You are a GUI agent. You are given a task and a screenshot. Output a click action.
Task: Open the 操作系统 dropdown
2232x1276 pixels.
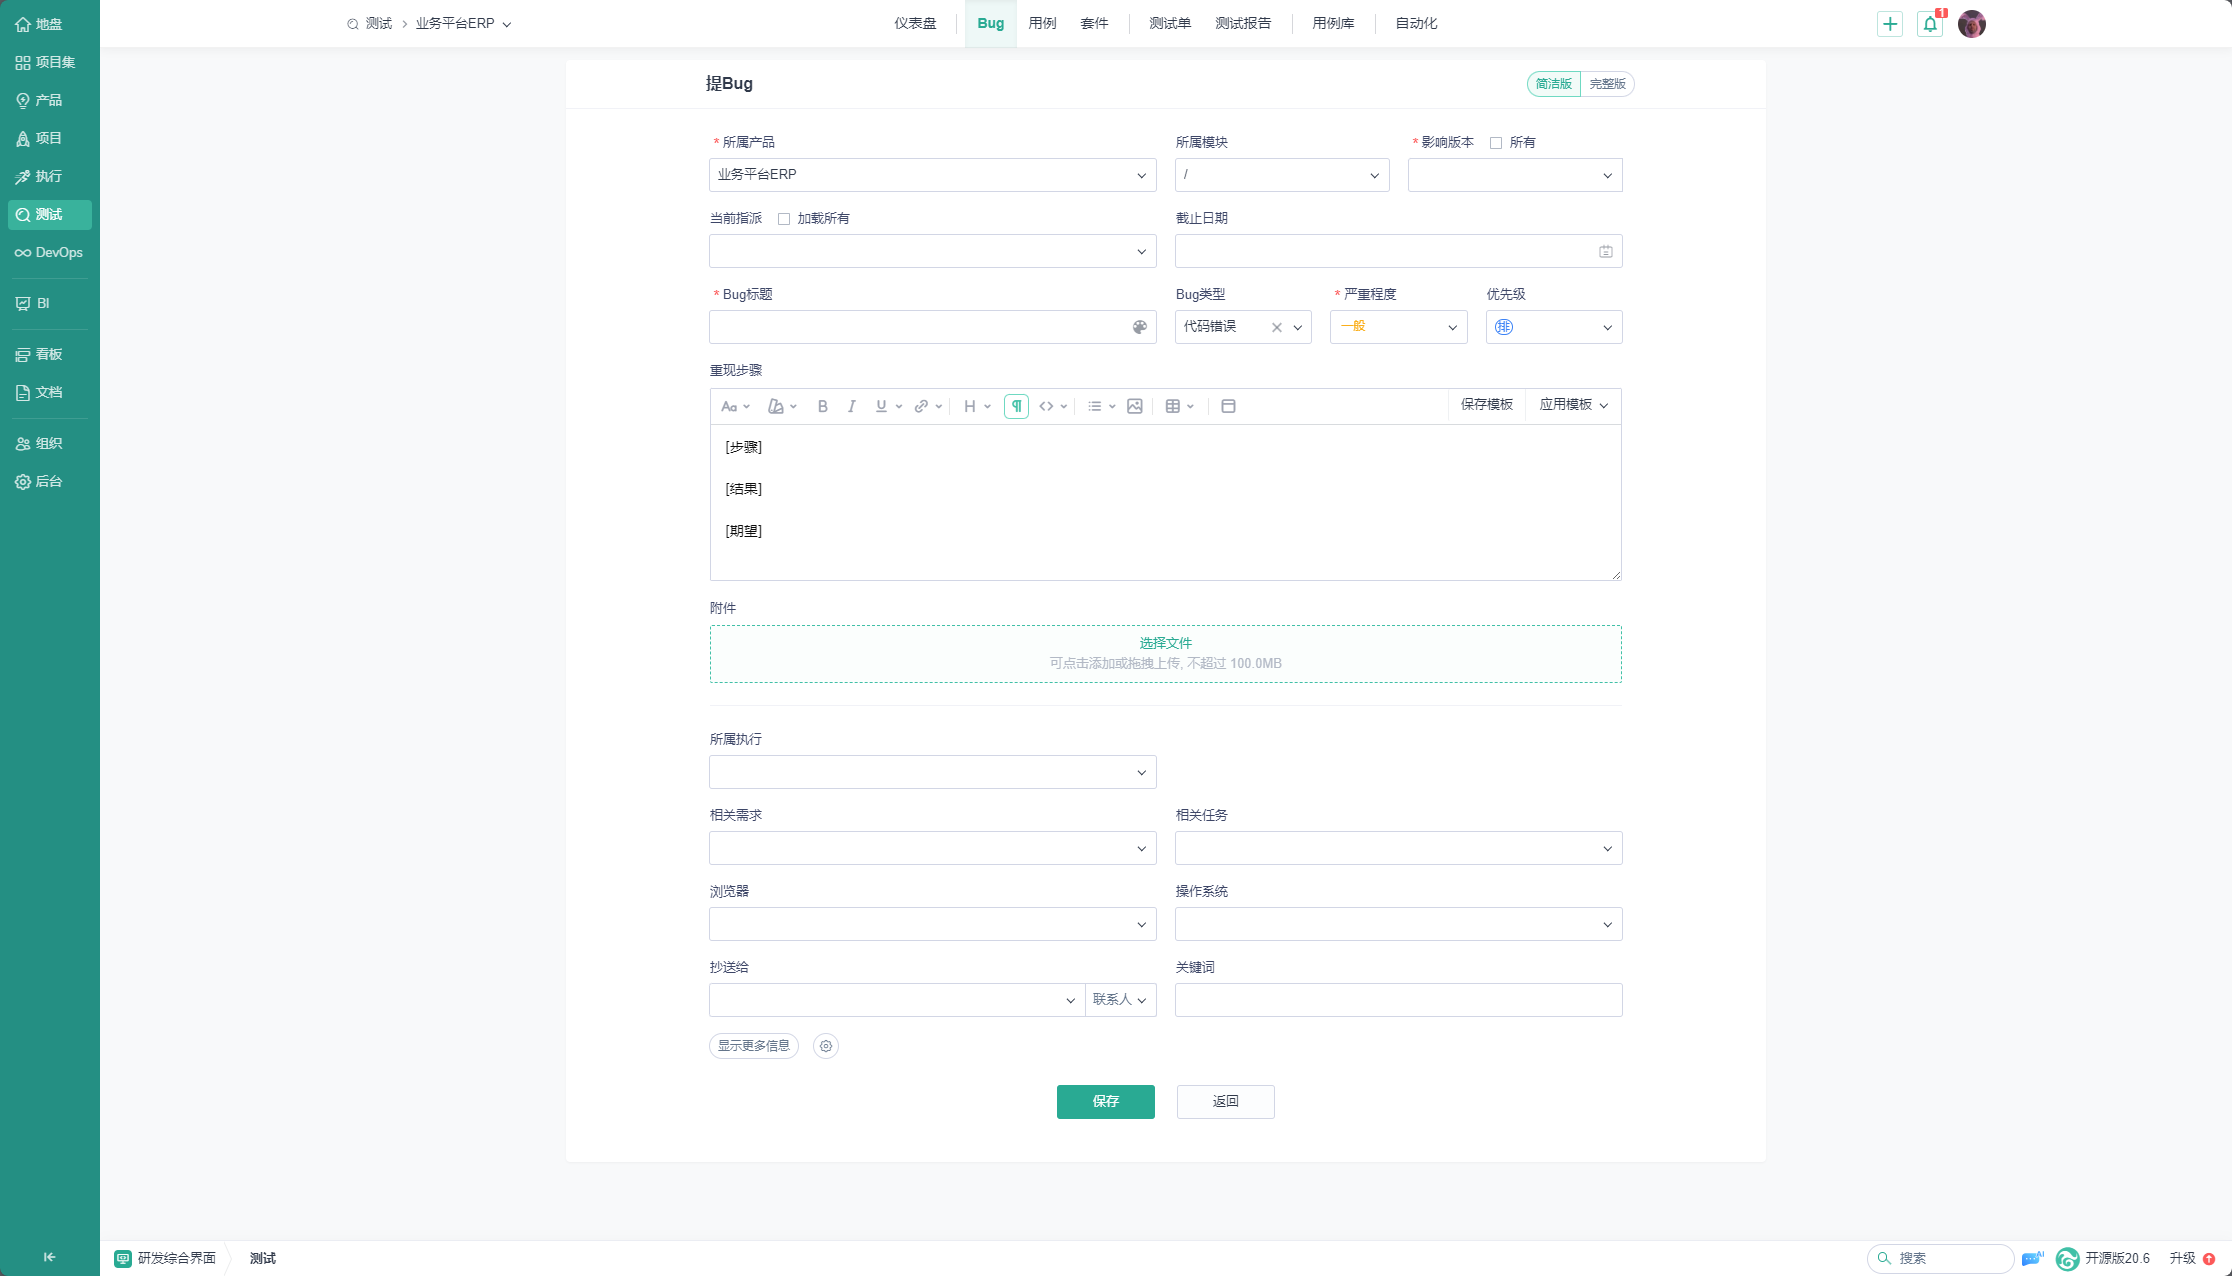point(1398,924)
